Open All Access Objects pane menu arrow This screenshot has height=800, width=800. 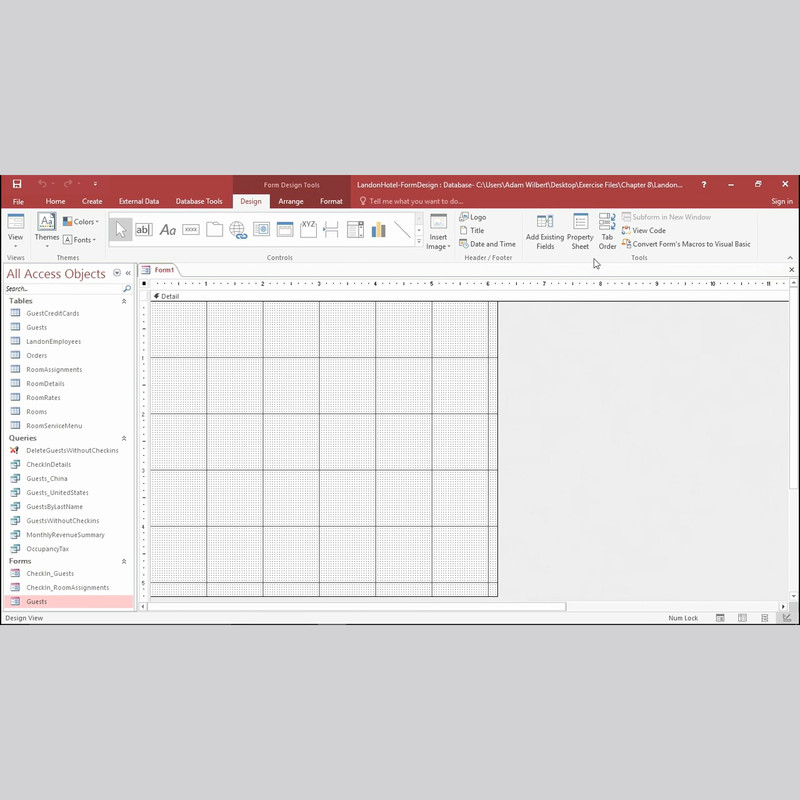click(117, 273)
